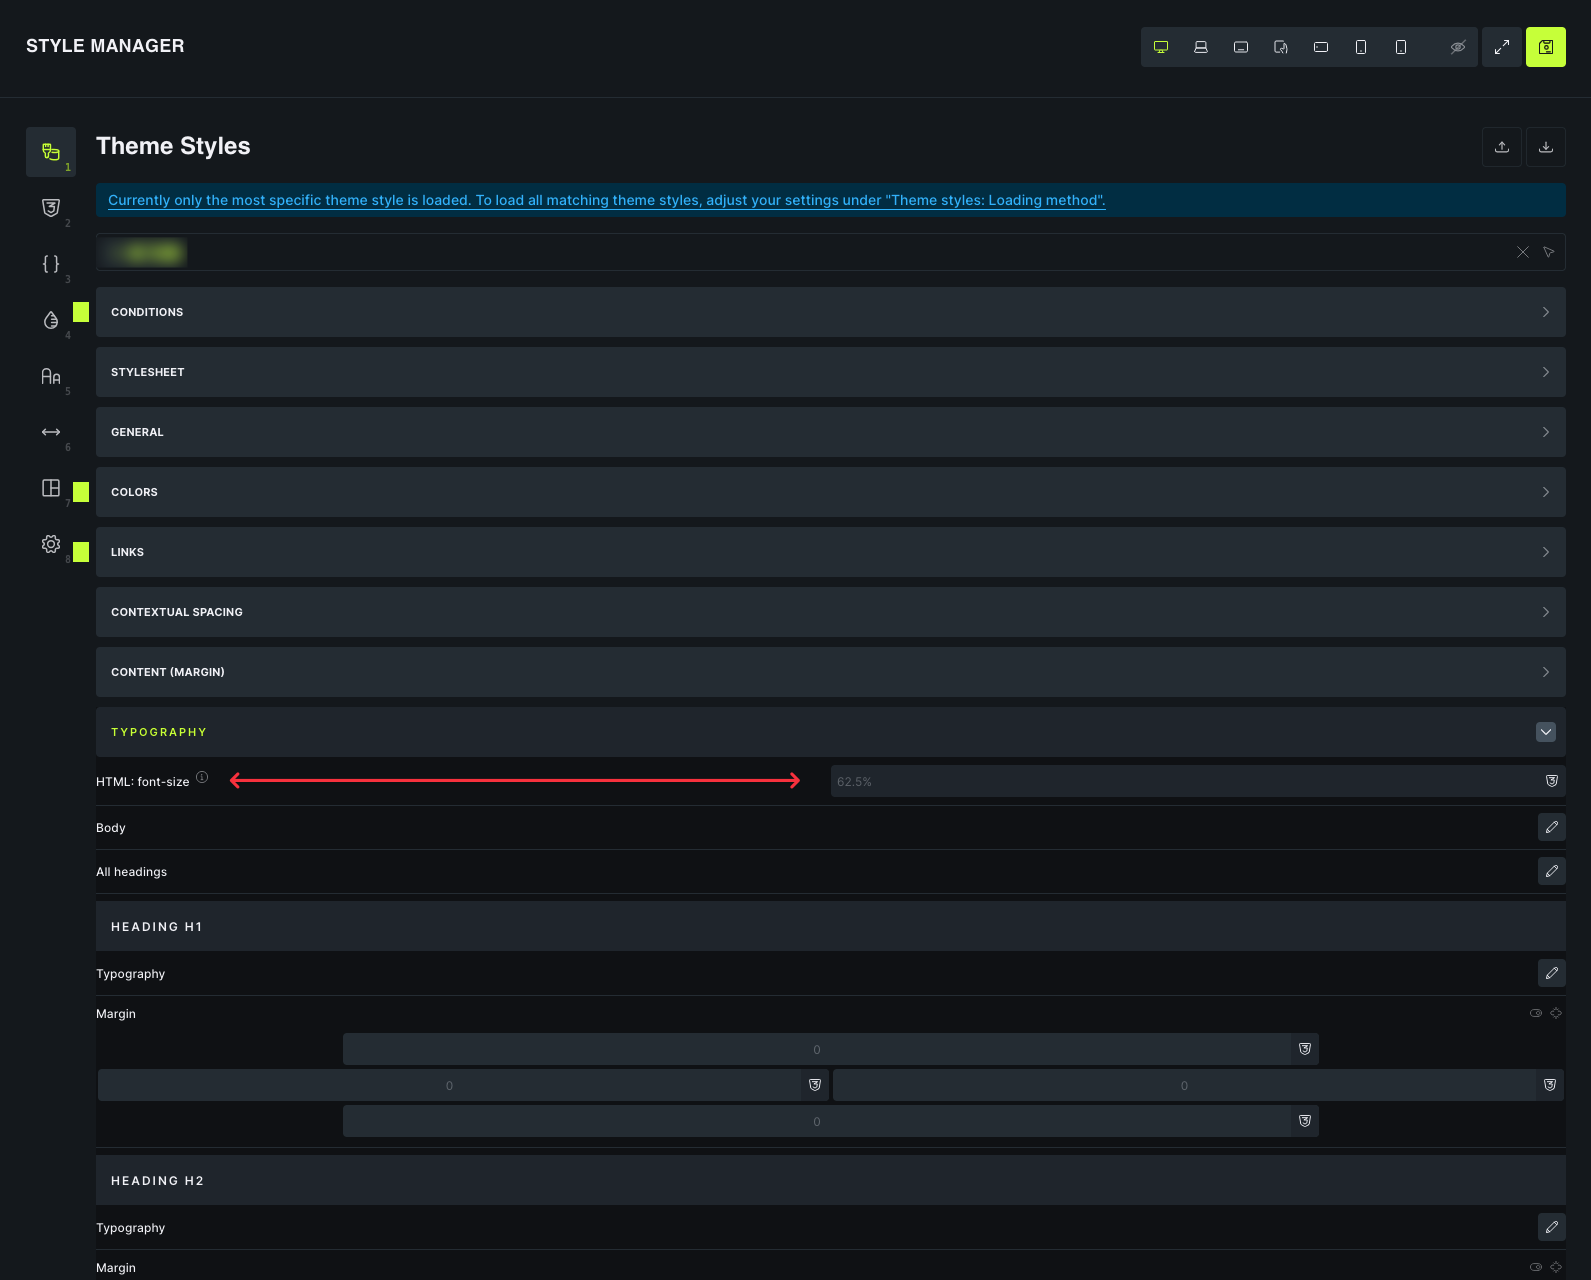The width and height of the screenshot is (1591, 1280).
Task: Toggle the crossed-out eye preview icon
Action: pos(1457,47)
